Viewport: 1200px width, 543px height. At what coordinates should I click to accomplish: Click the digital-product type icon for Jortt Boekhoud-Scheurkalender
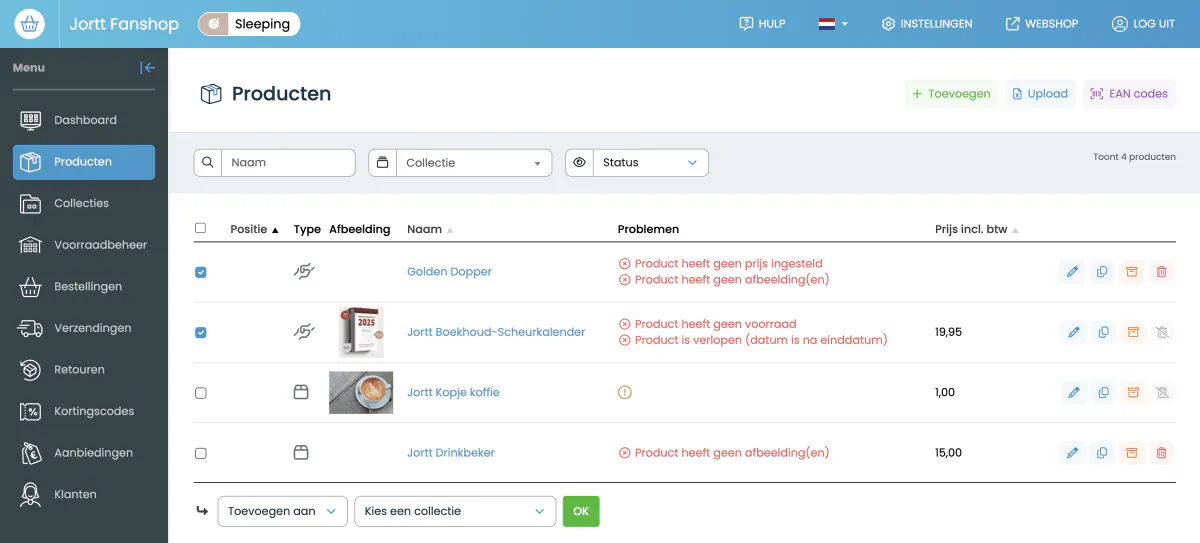(303, 332)
